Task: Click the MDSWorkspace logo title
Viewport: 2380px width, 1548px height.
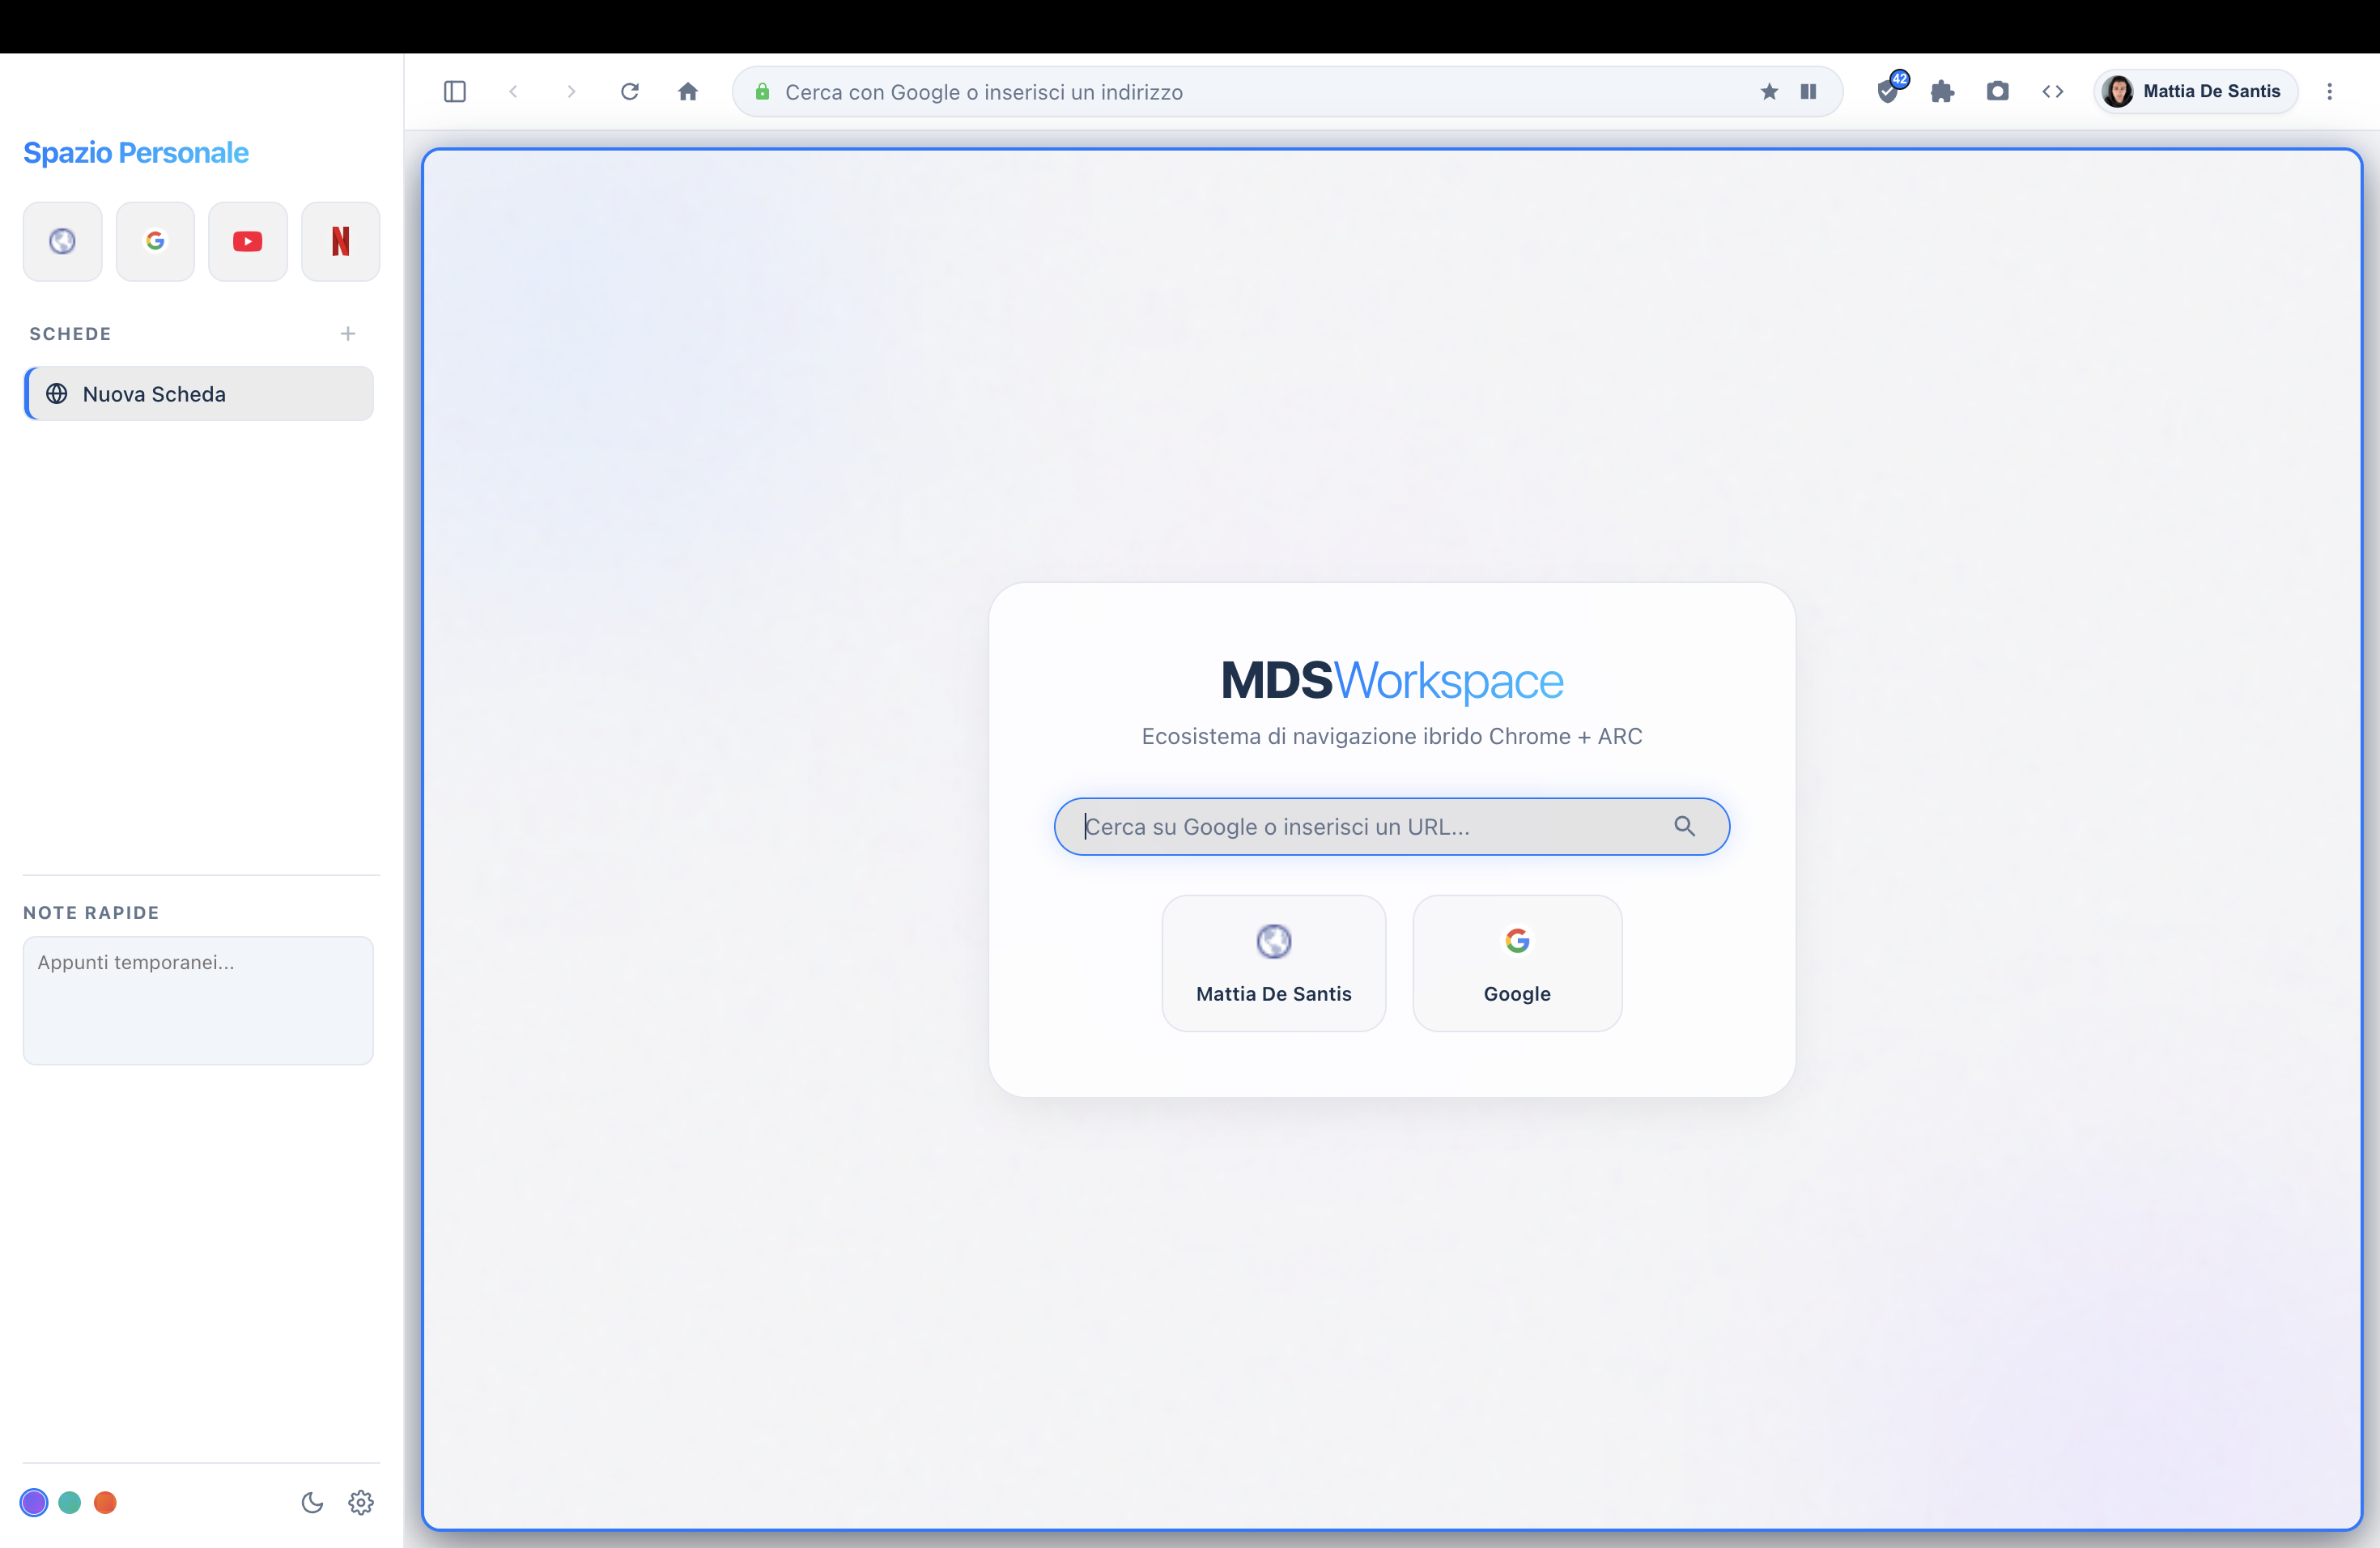Action: coord(1392,681)
